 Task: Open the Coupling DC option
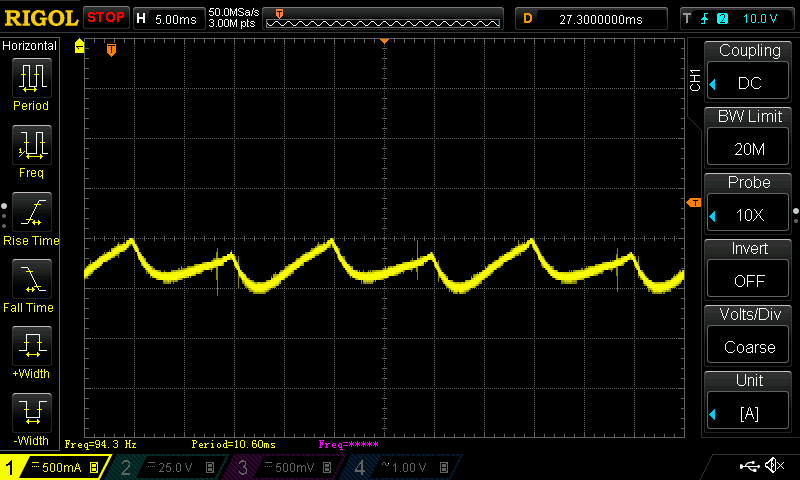pos(748,82)
